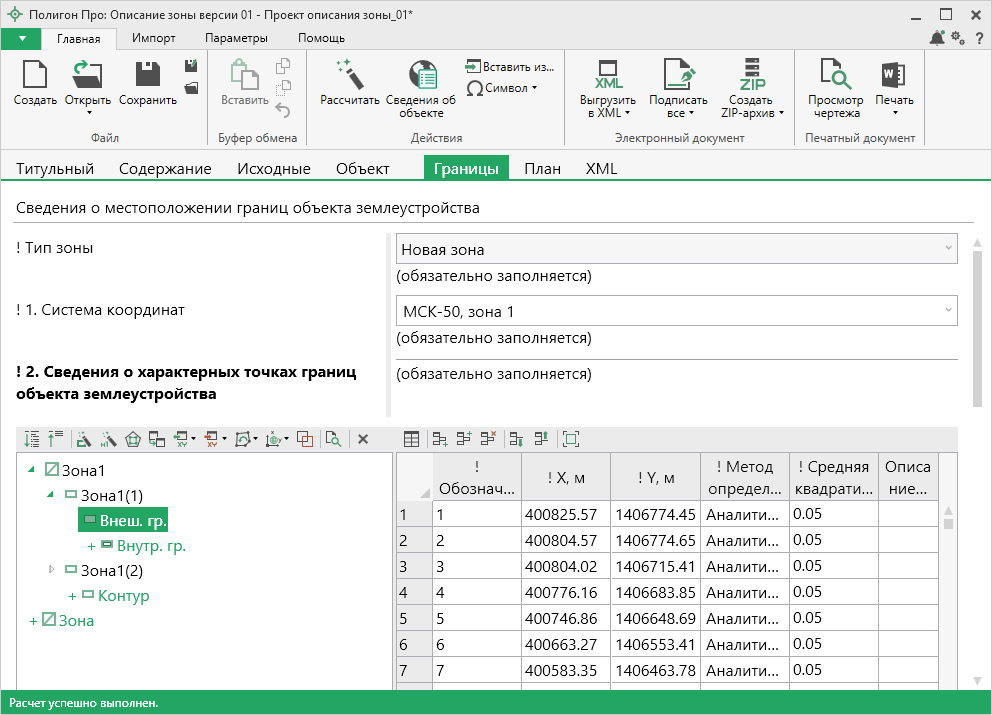This screenshot has width=992, height=715.
Task: Click the fit-to-frame icon above coordinates table
Action: coord(571,439)
